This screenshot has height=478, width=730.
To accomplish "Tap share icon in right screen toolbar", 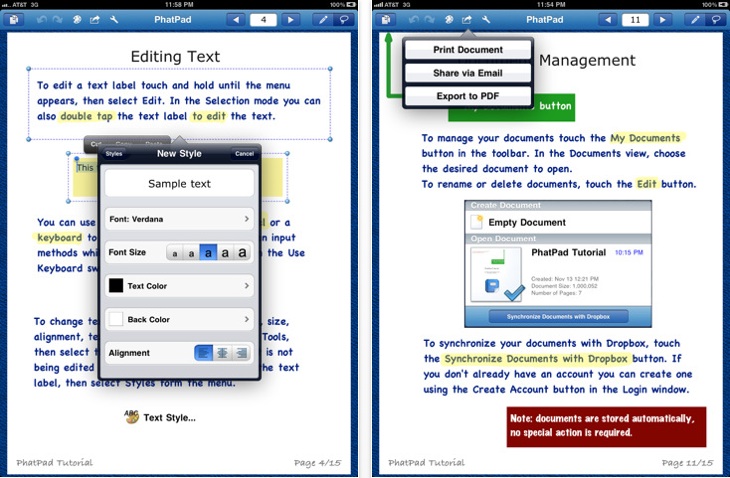I will [x=466, y=20].
